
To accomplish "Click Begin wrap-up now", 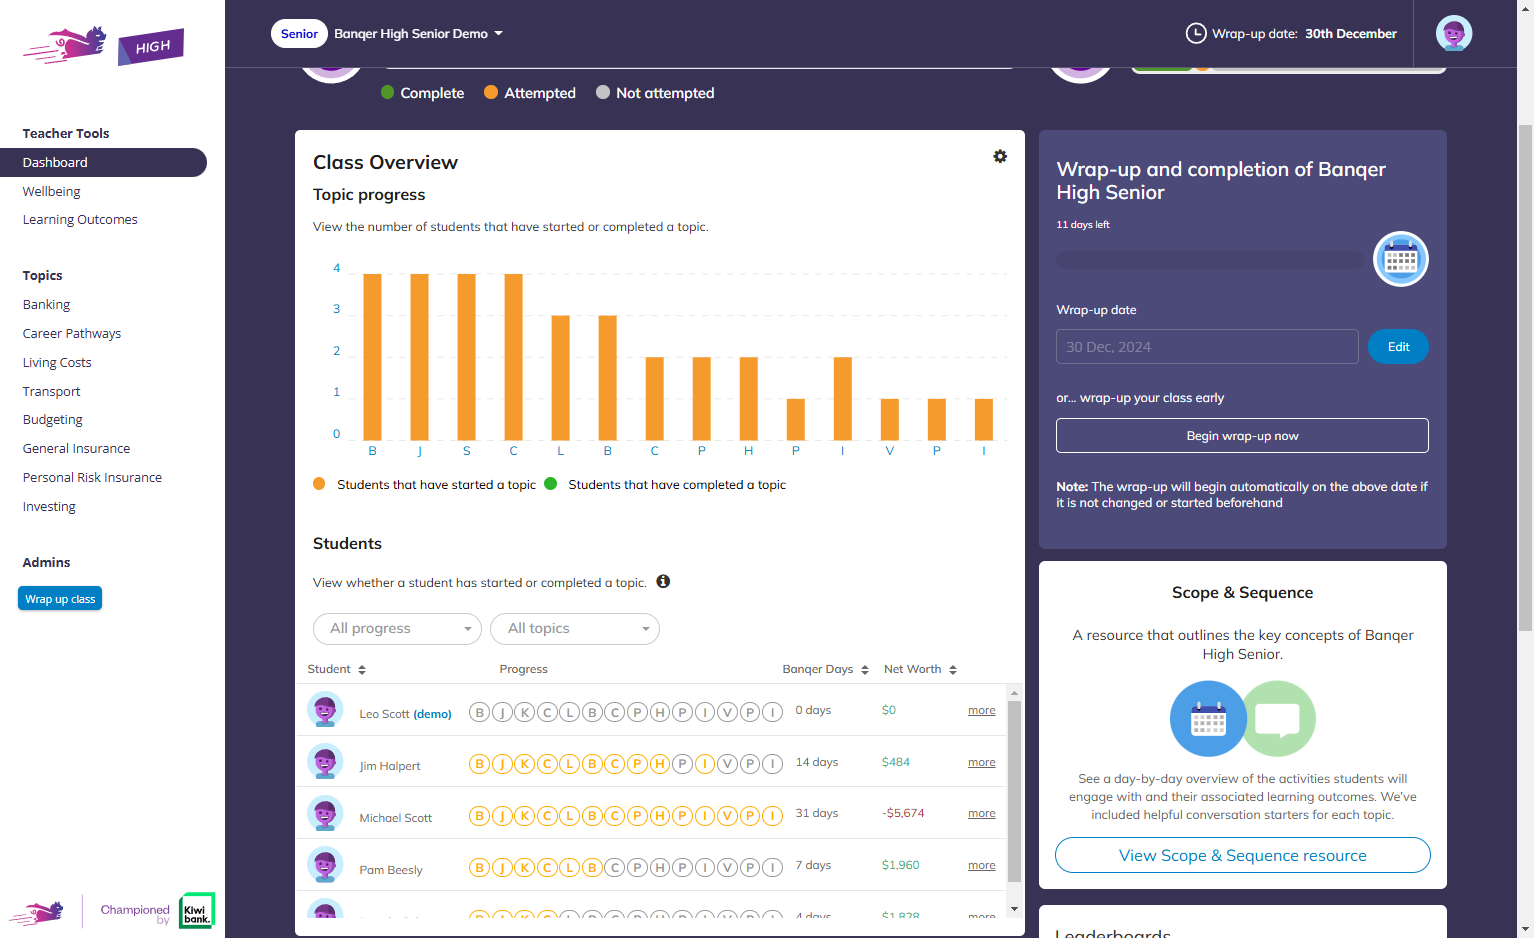I will click(x=1242, y=436).
